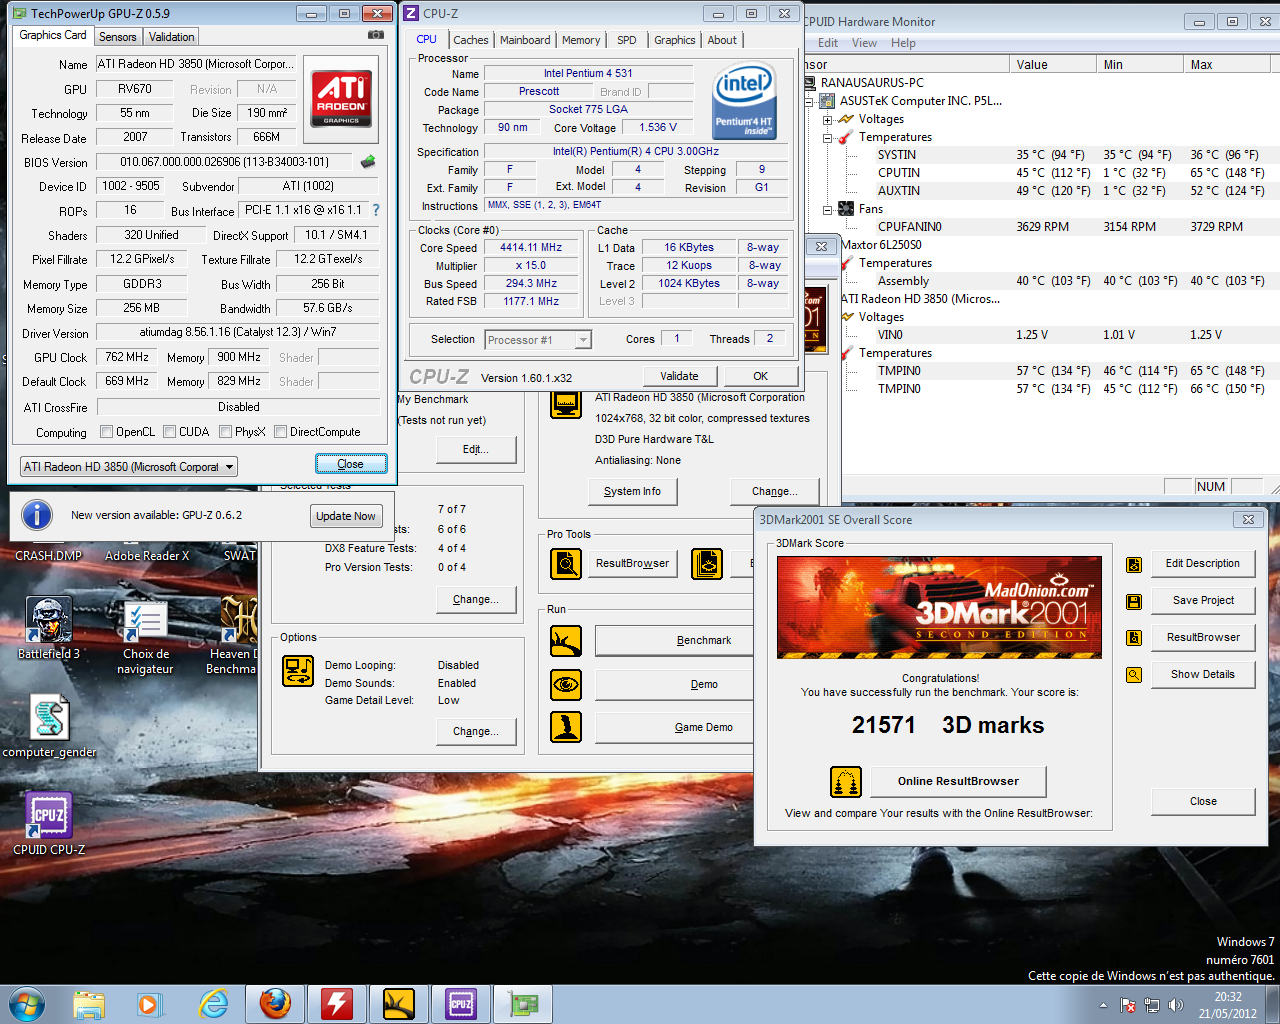The height and width of the screenshot is (1024, 1280).
Task: Click the icon next to the score window's ResultBrowser
Action: click(x=1134, y=638)
